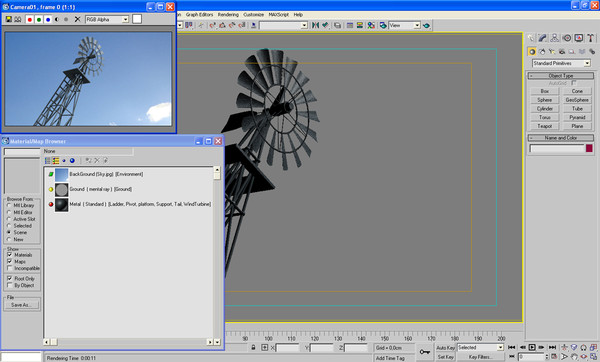Click the Cylinder button

[545, 109]
